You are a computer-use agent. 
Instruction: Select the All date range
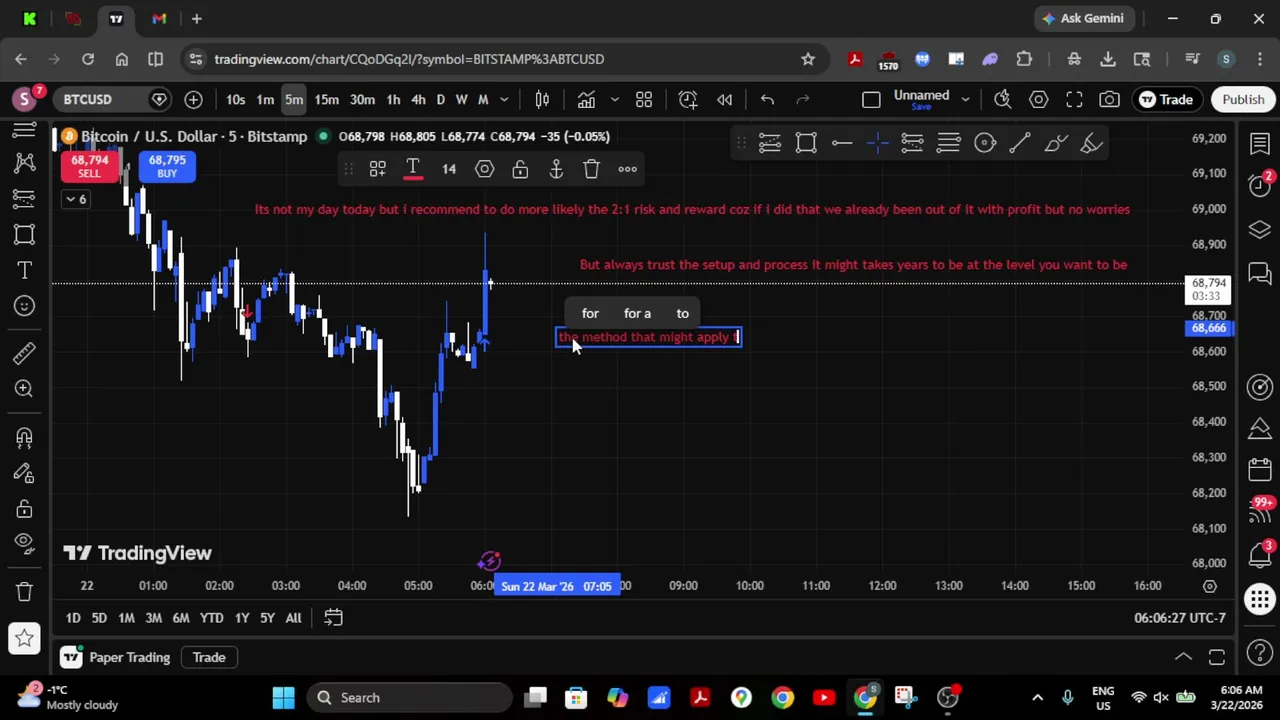coord(293,618)
